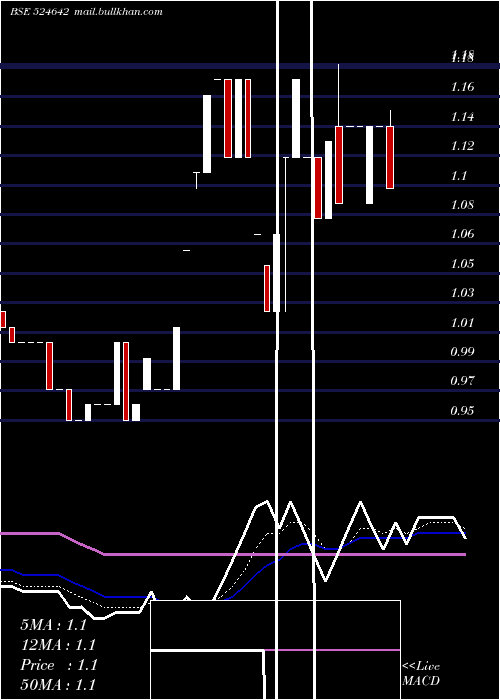Click the 1.01 price axis label
Screen dimensions: 500x700
[462, 322]
